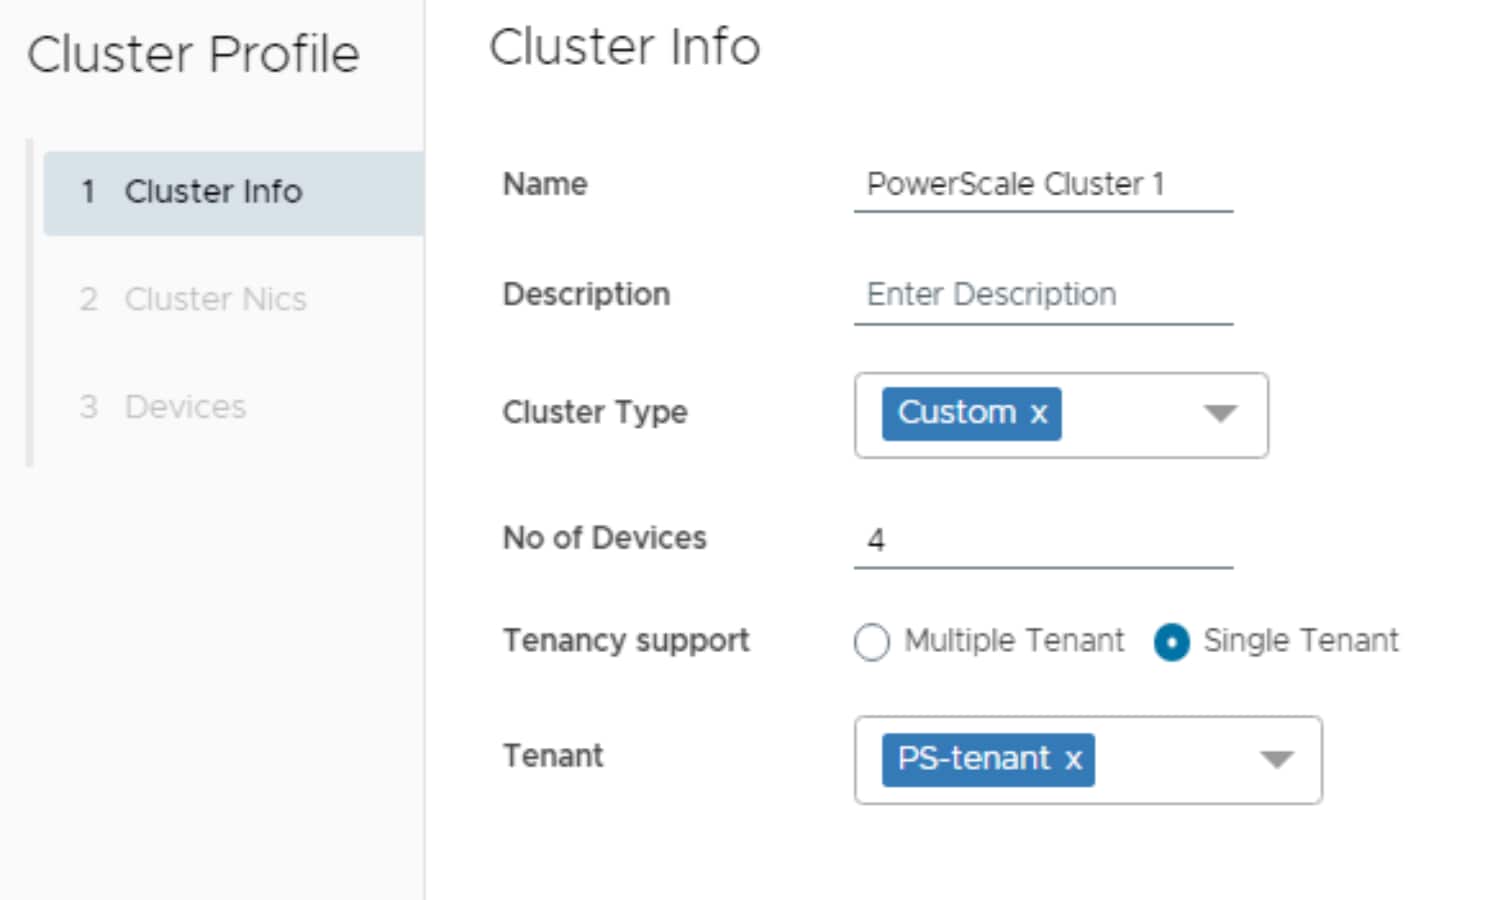Click the No of Devices label

[x=604, y=538]
